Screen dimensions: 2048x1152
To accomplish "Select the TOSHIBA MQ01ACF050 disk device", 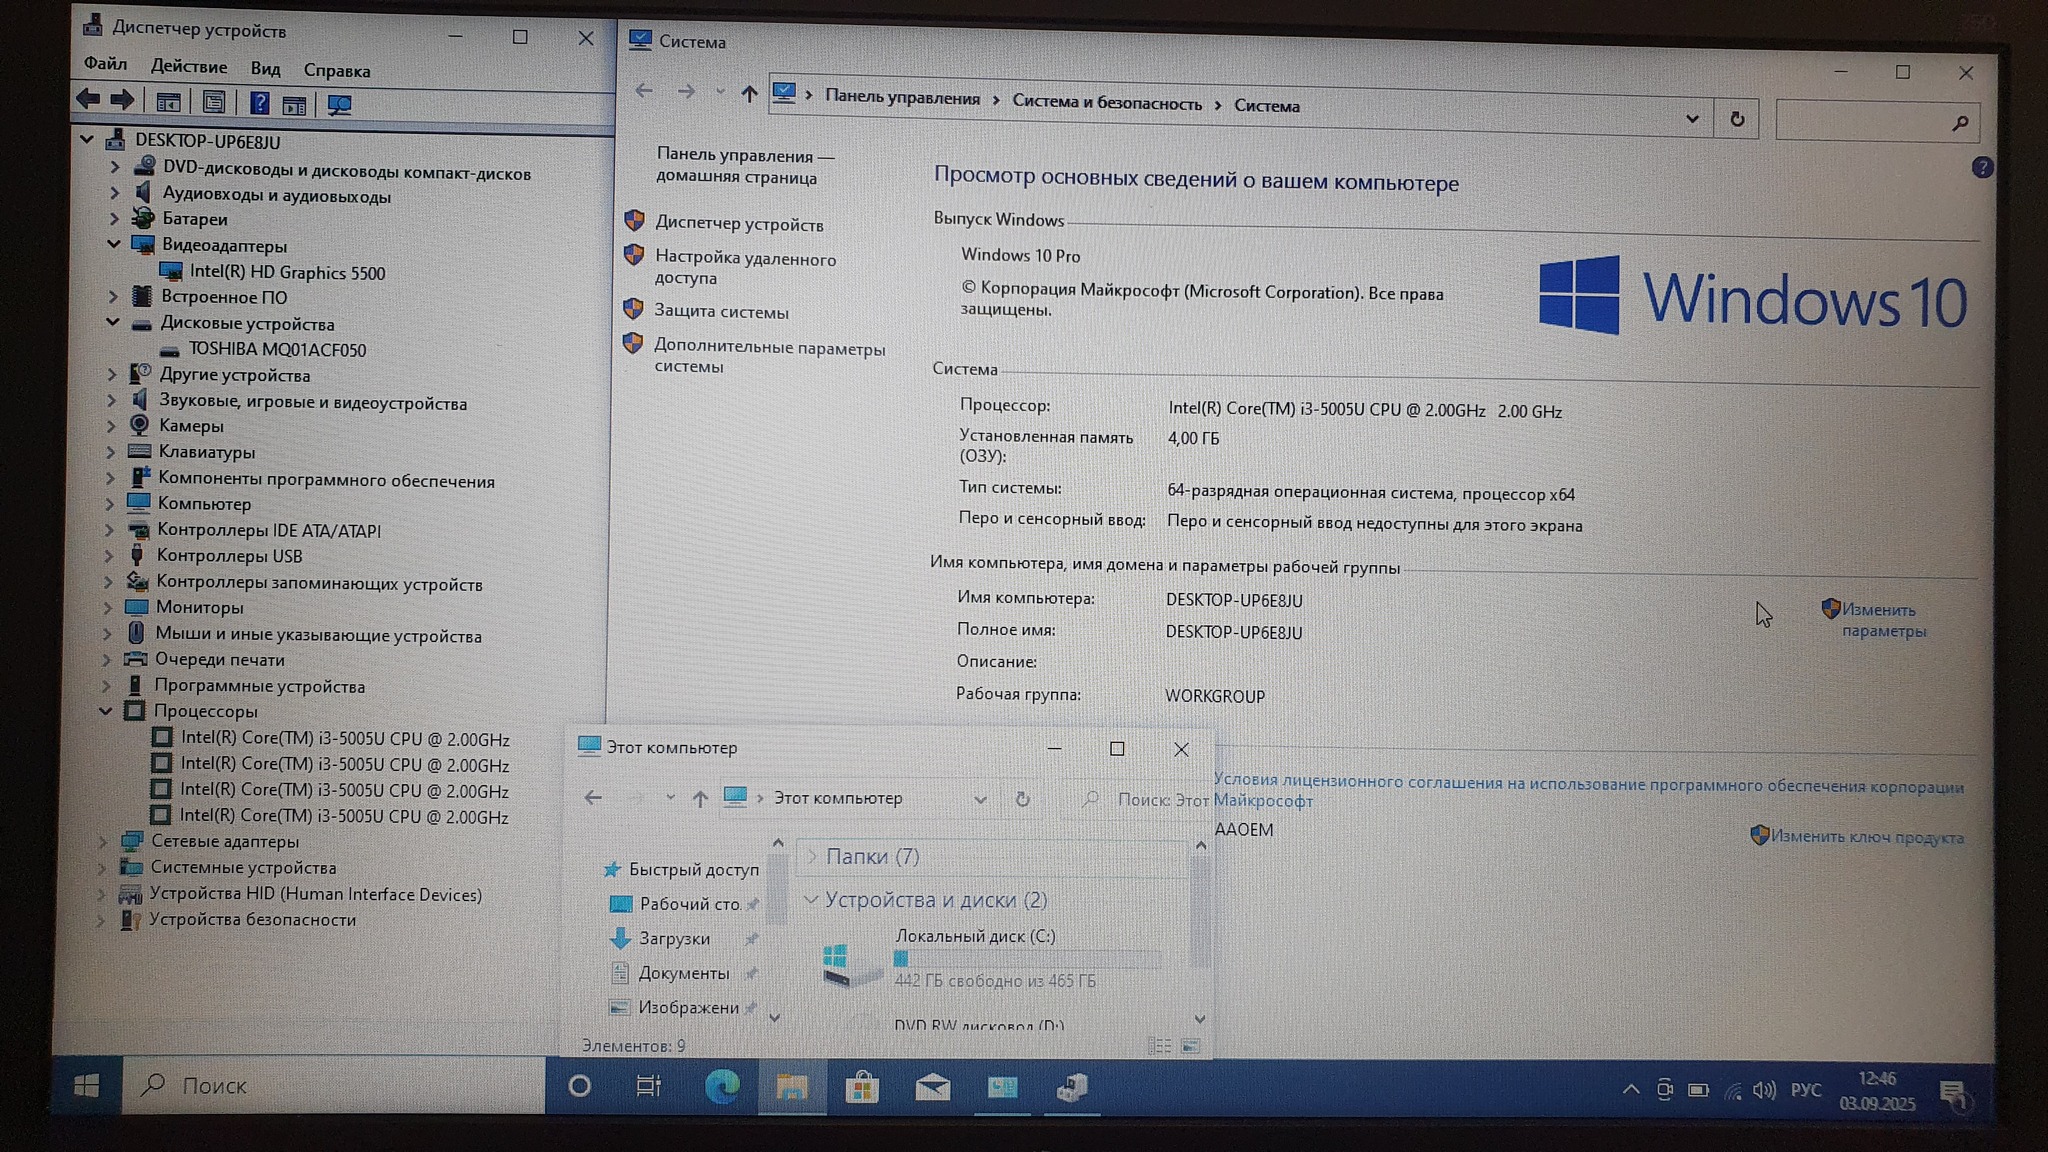I will coord(277,349).
